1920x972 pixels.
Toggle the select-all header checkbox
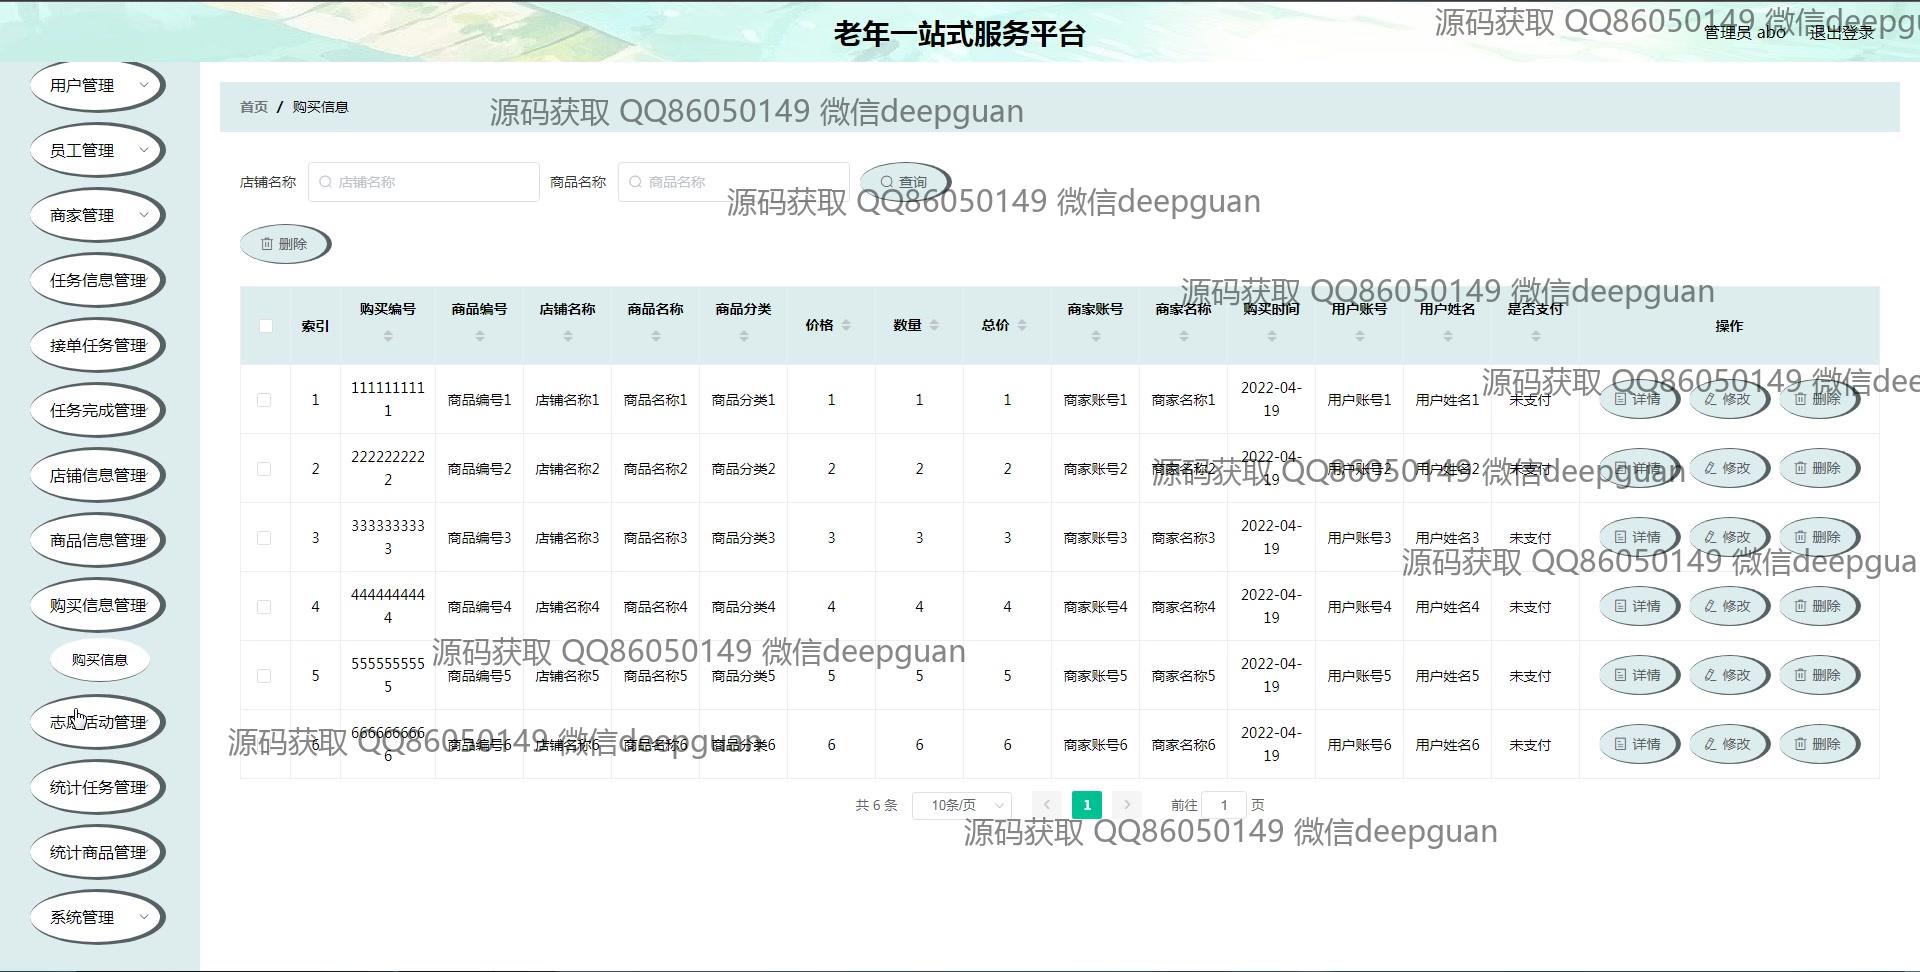(265, 326)
